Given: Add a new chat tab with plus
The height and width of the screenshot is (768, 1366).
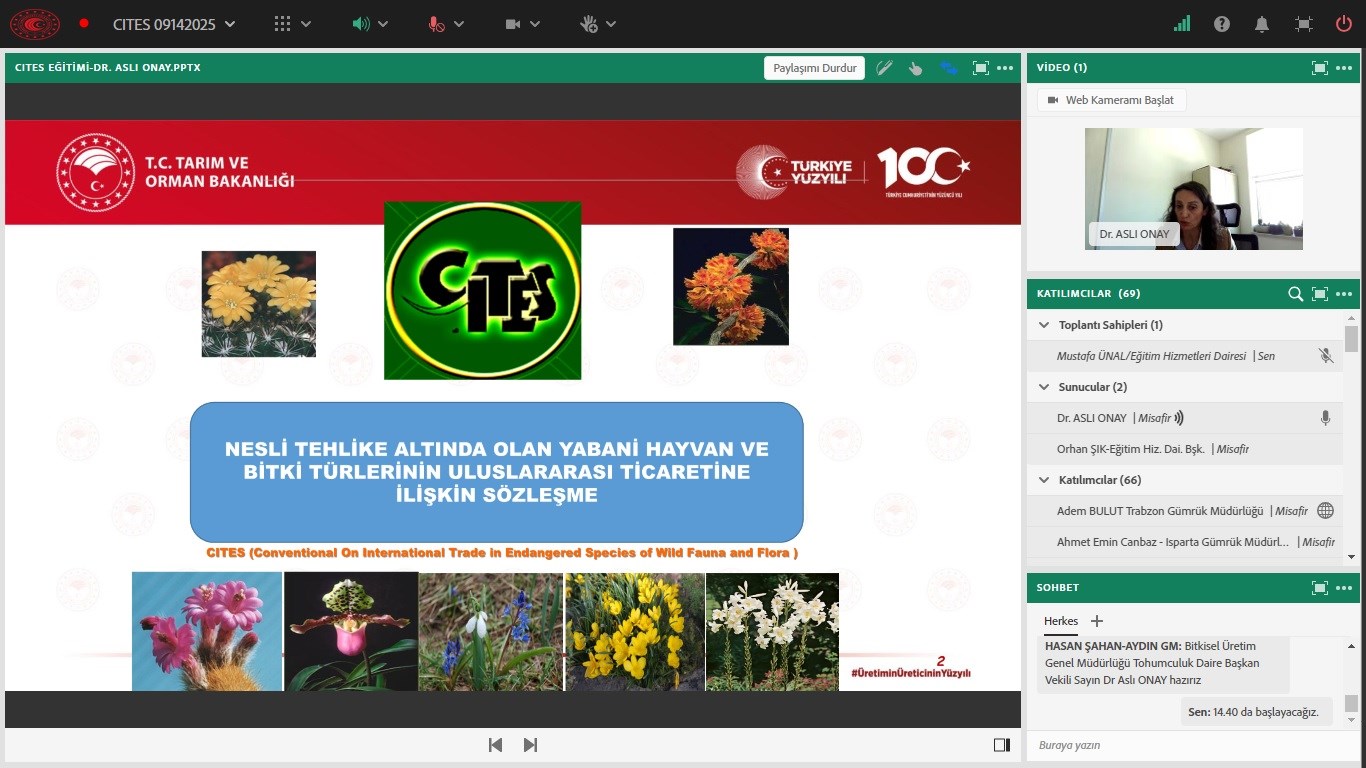Looking at the screenshot, I should point(1097,621).
